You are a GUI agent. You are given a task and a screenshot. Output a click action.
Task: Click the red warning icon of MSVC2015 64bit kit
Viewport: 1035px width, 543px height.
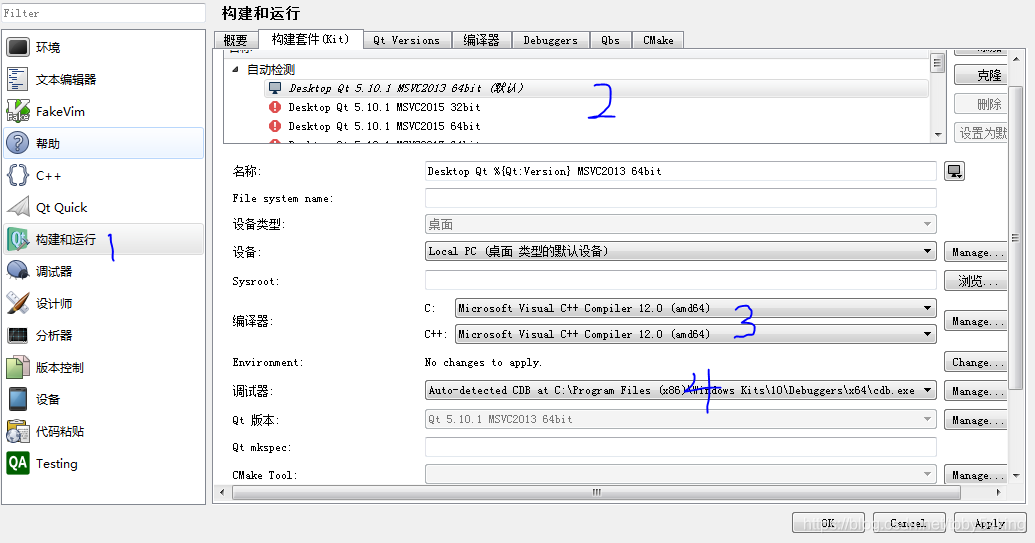click(x=275, y=126)
